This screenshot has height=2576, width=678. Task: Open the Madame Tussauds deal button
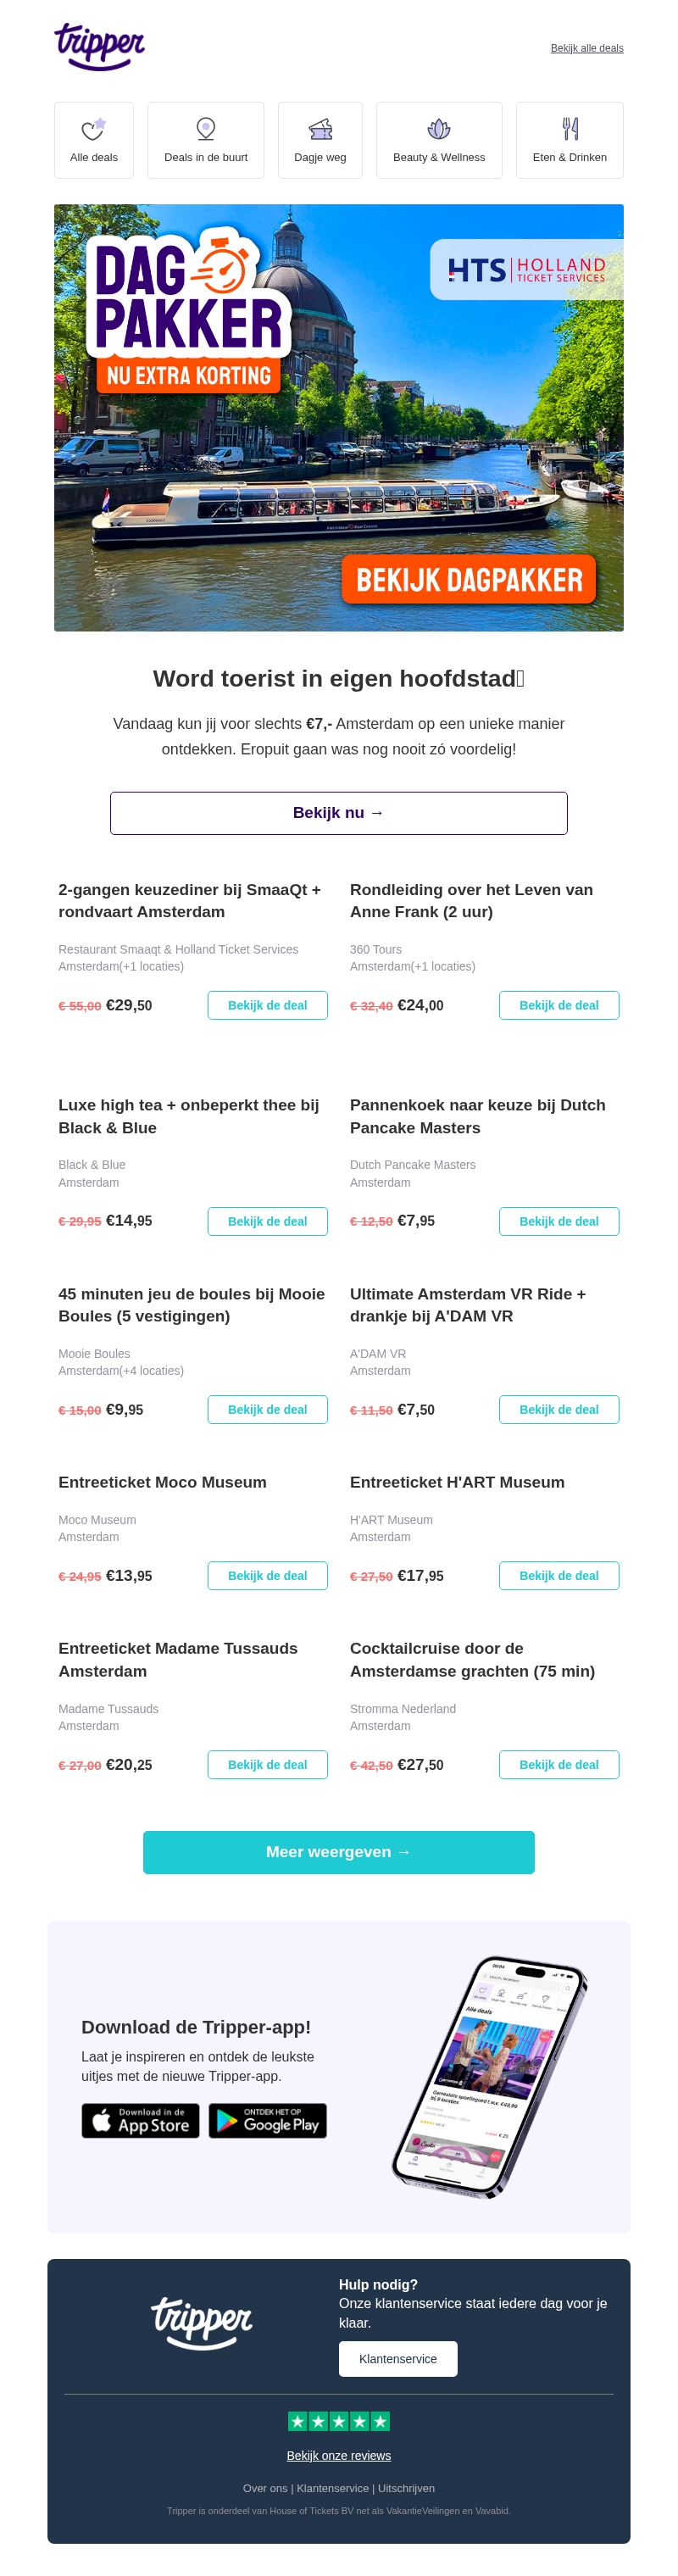point(267,1765)
